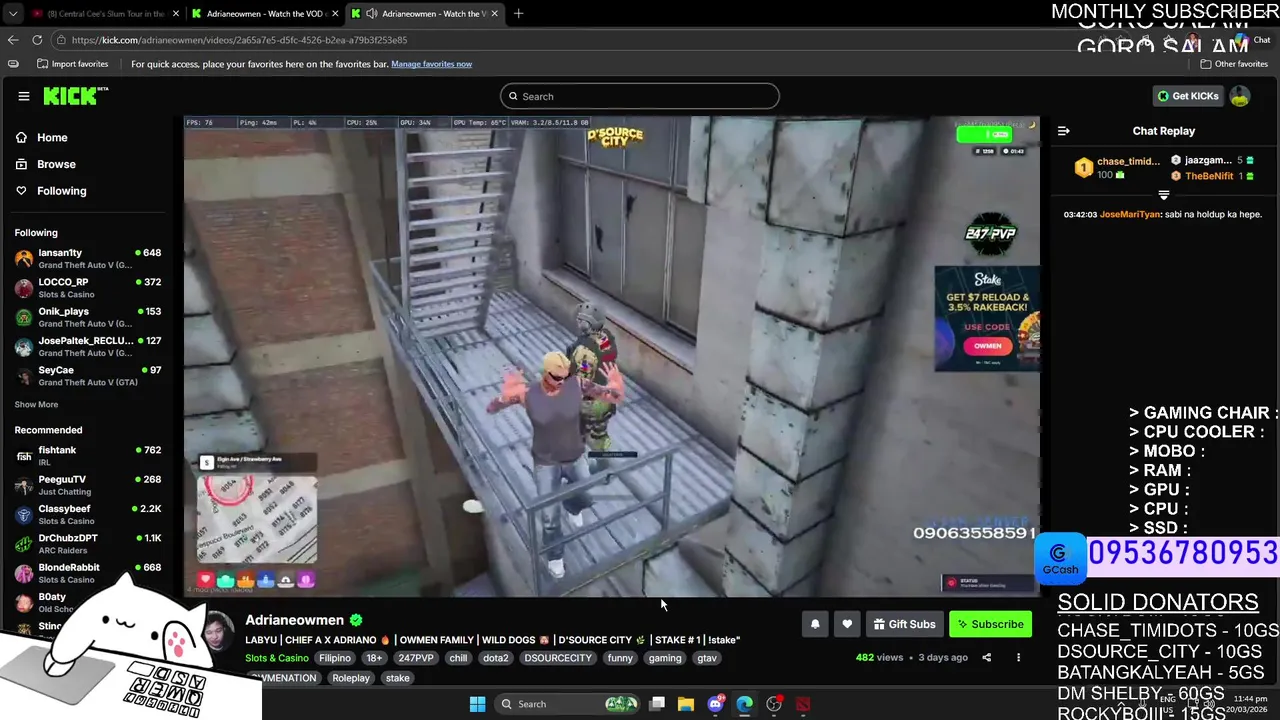Switch to first Adrianeowmen VOD tab
This screenshot has height=720, width=1280.
264,13
